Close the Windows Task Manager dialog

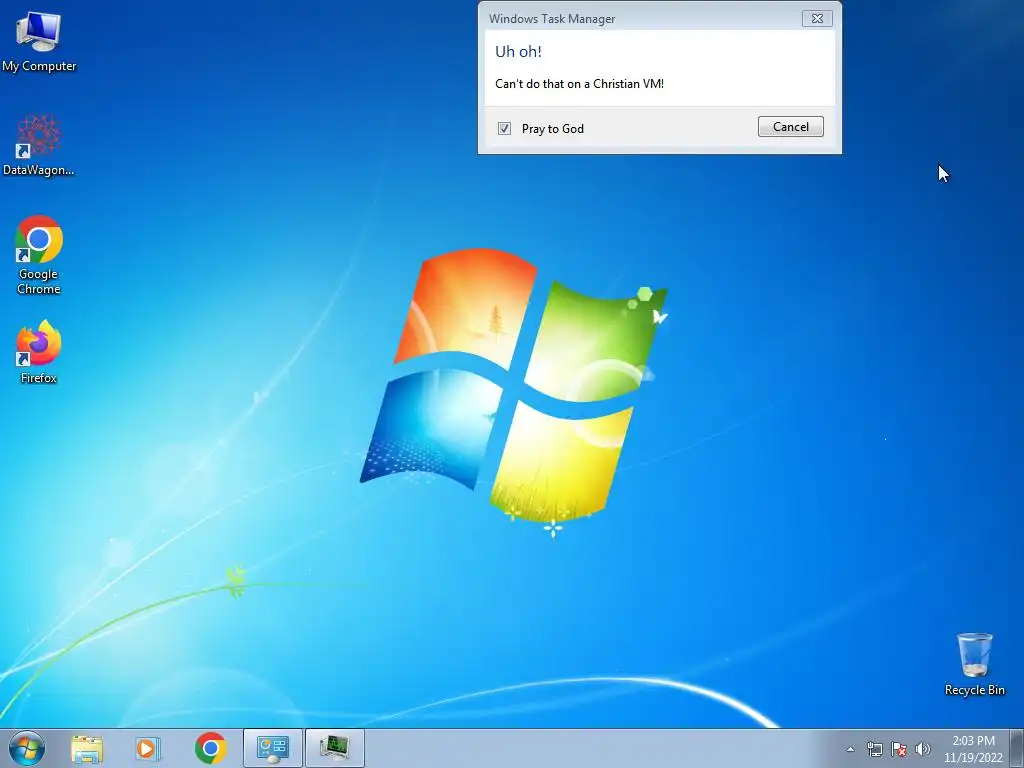click(x=817, y=18)
